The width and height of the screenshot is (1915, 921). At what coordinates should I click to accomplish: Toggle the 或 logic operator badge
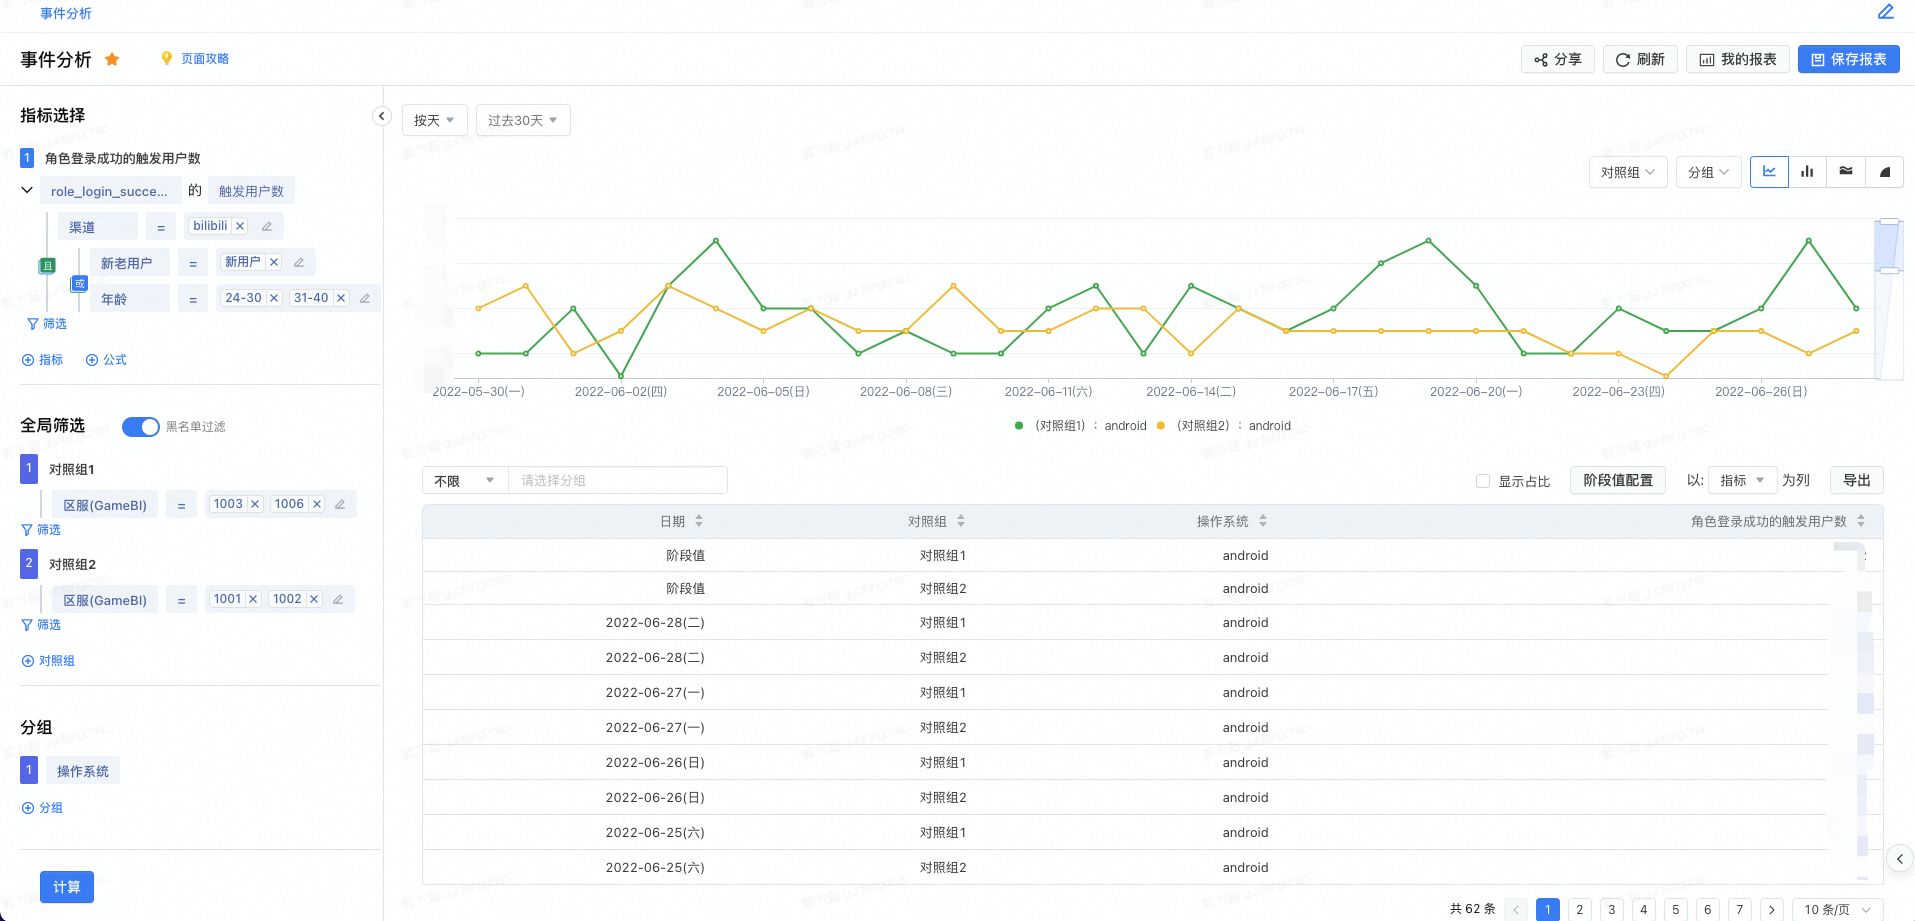[80, 284]
